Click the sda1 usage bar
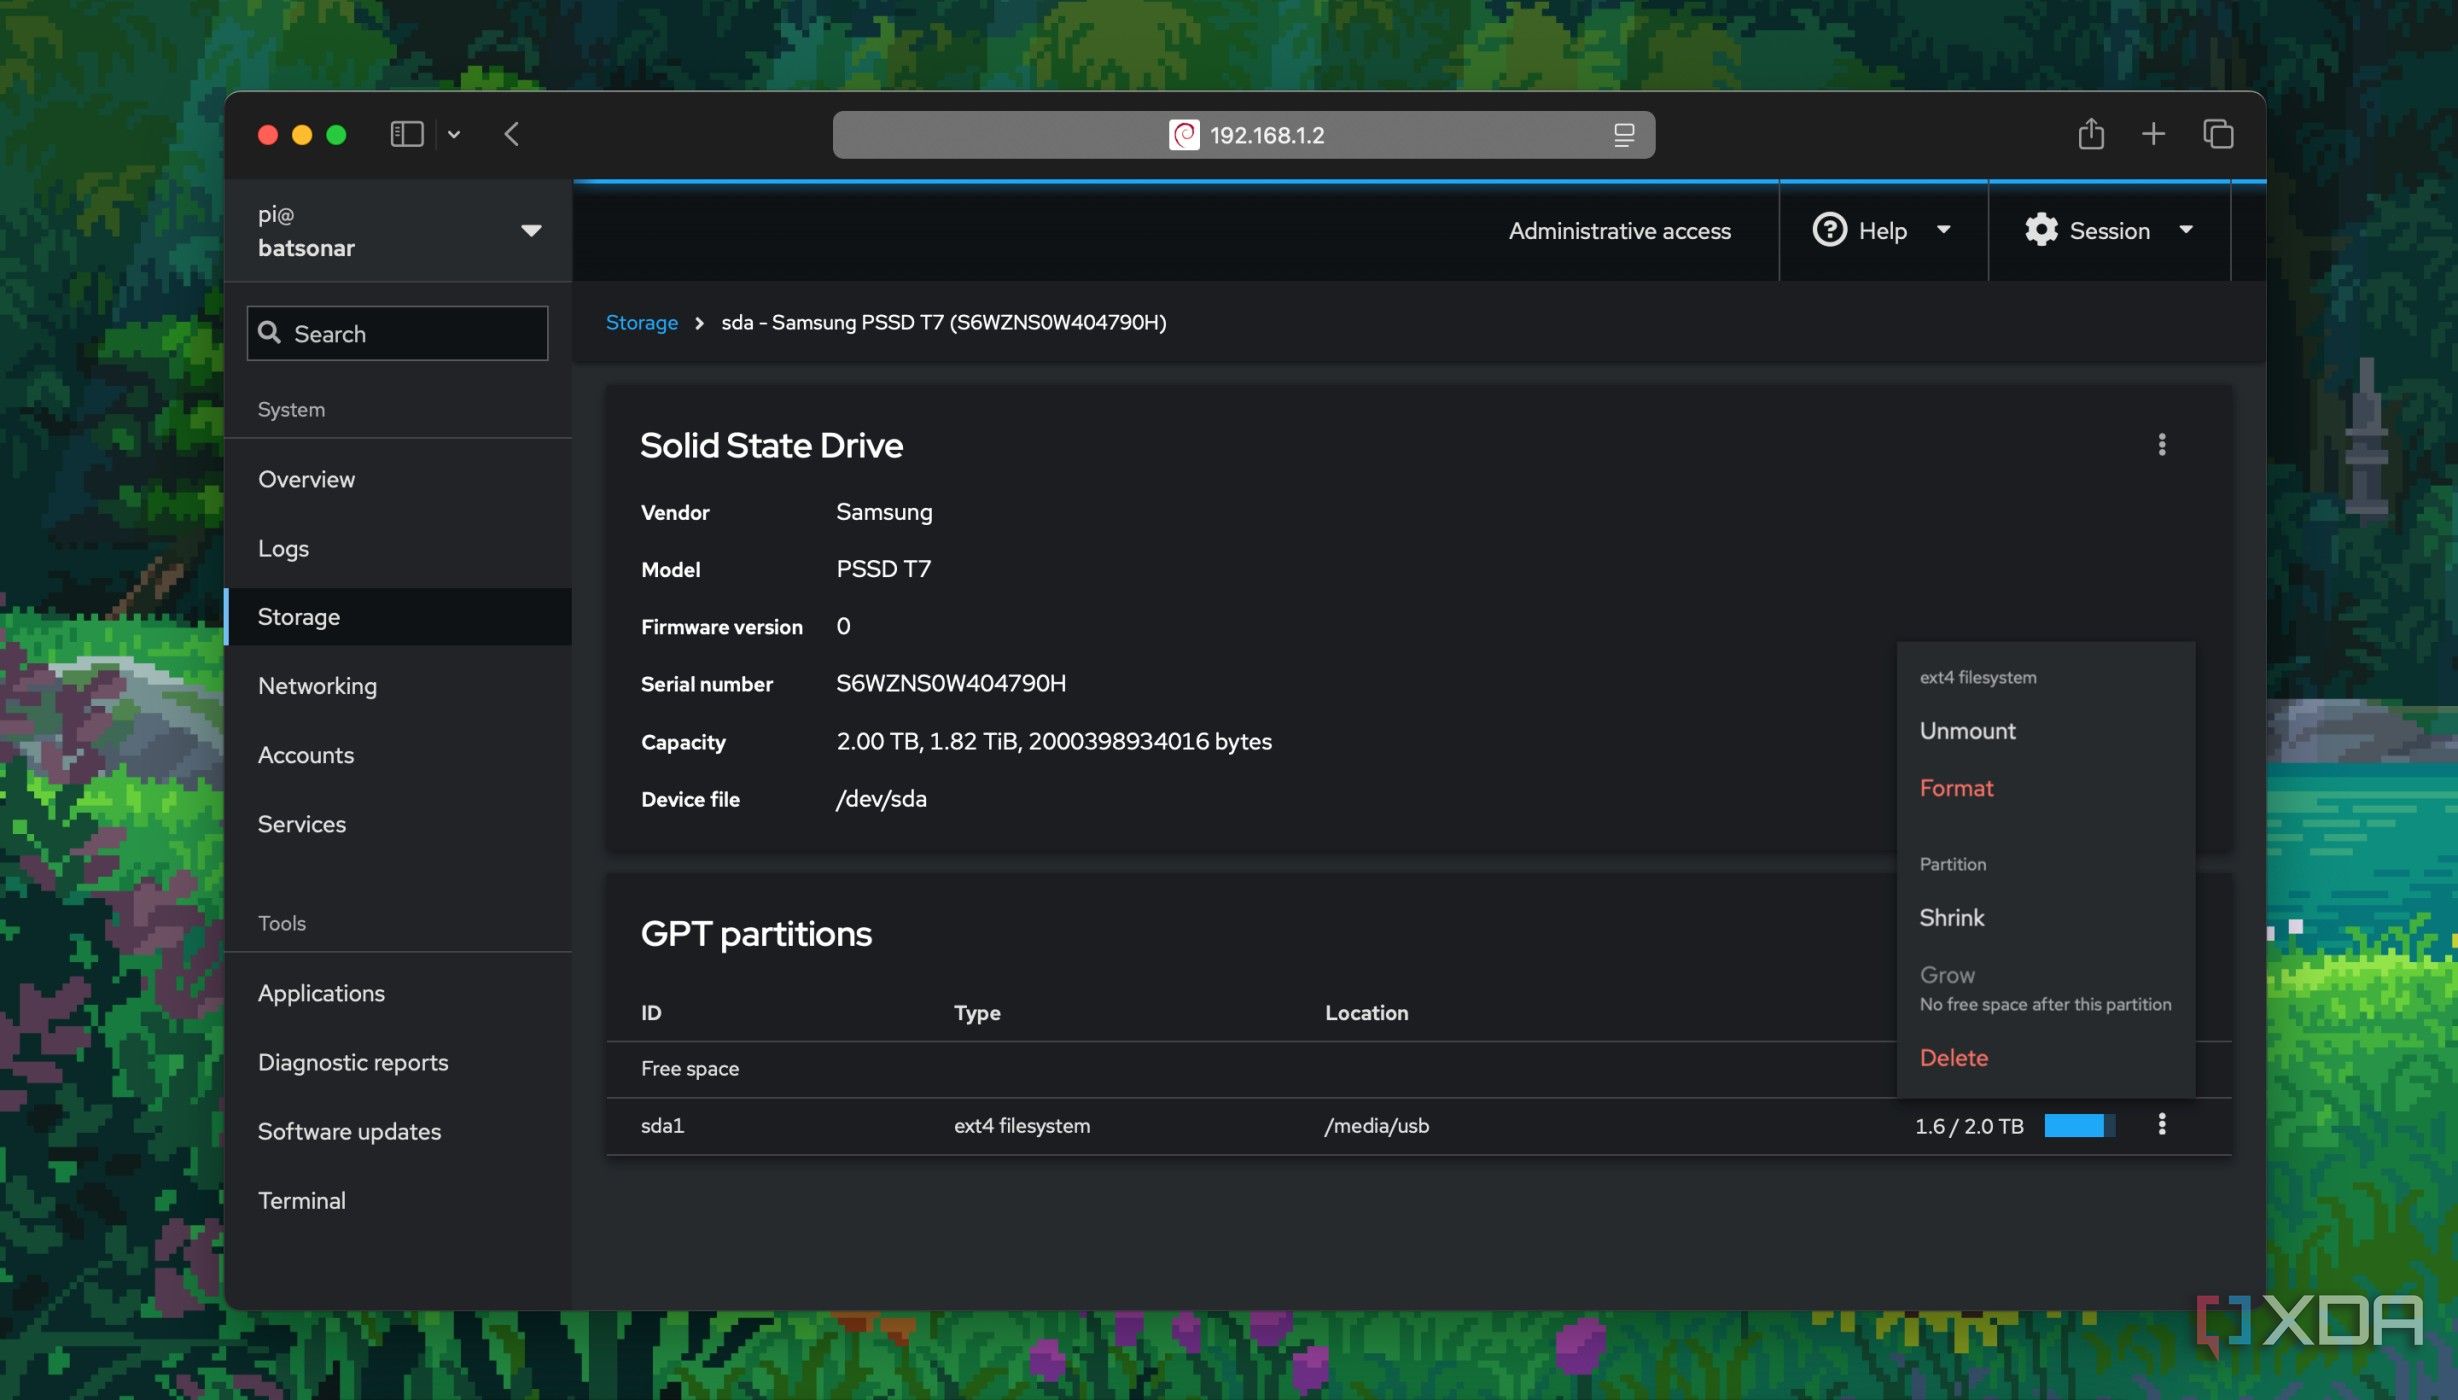This screenshot has height=1400, width=2458. coord(2079,1126)
